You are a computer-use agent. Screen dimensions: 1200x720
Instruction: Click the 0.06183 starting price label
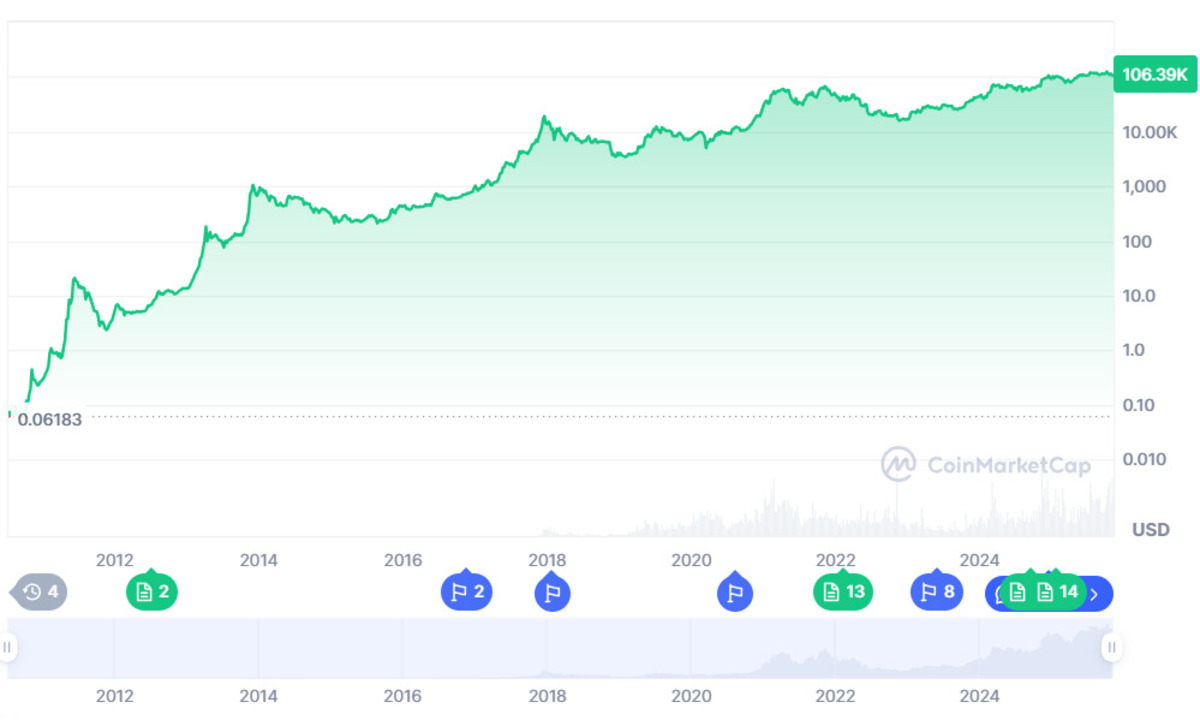50,420
